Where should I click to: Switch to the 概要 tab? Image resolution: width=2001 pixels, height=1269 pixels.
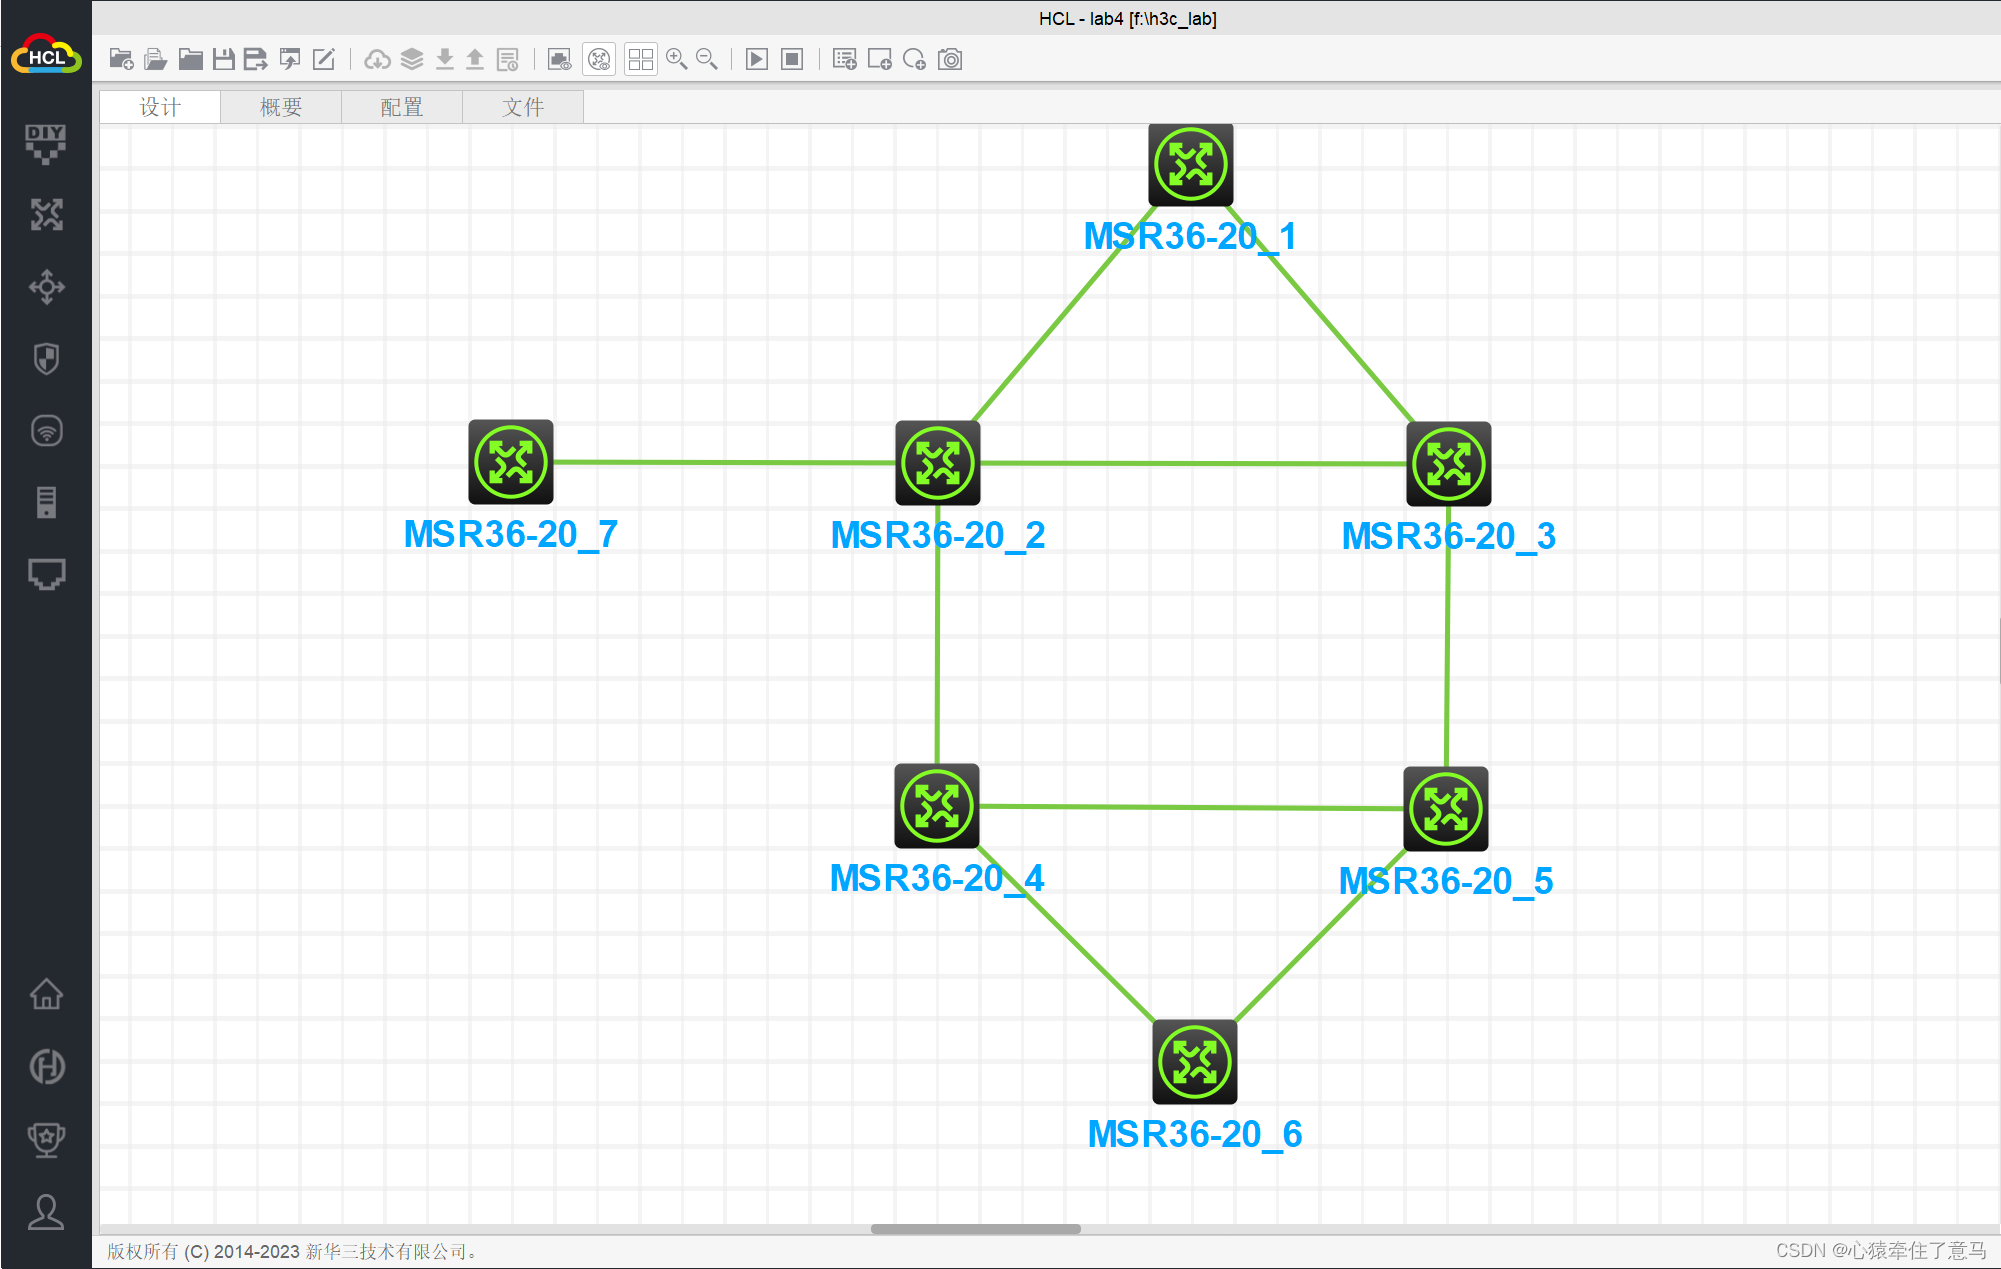pyautogui.click(x=281, y=107)
